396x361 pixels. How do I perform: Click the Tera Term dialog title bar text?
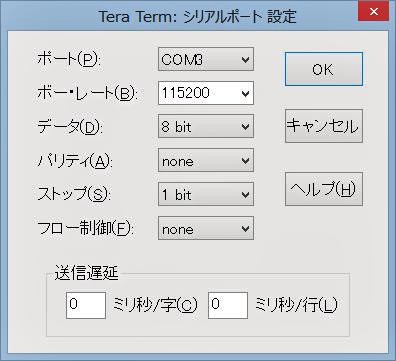tap(198, 17)
